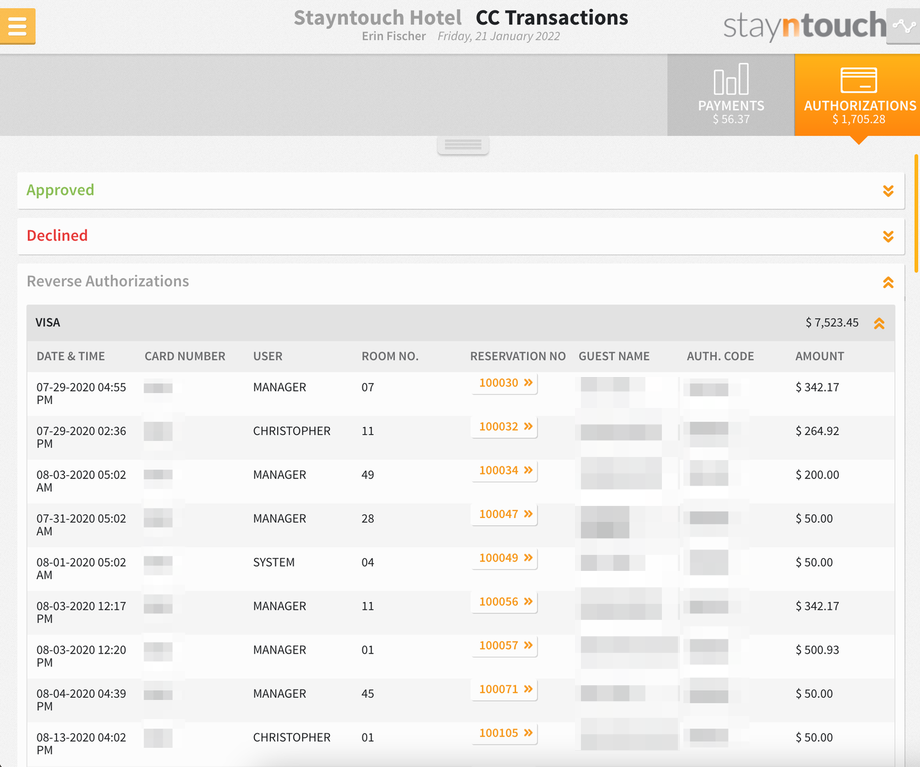Select the 08-01-2020 05:02 AM date cell

tap(81, 569)
